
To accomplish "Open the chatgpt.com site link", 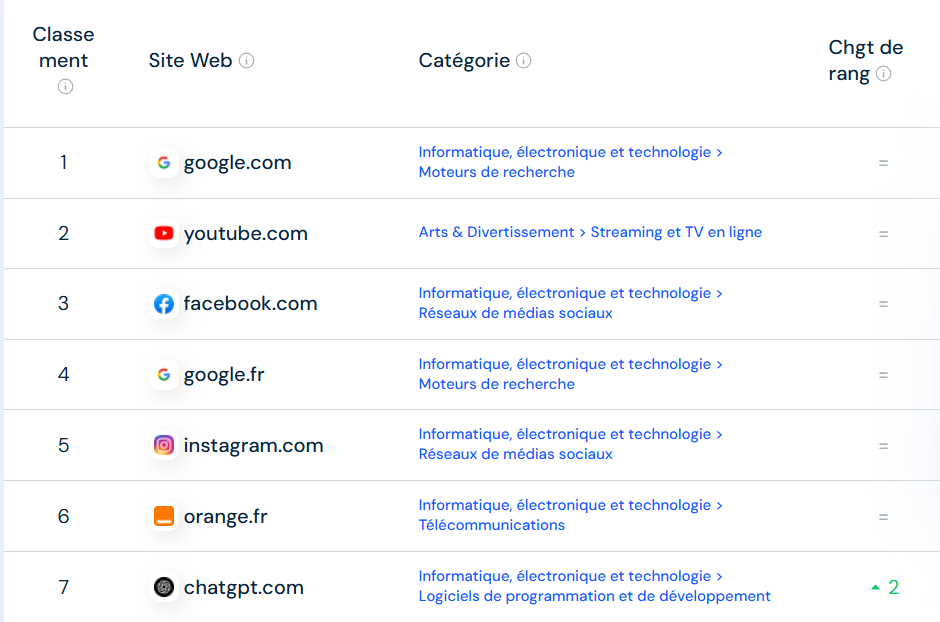I will [x=243, y=587].
